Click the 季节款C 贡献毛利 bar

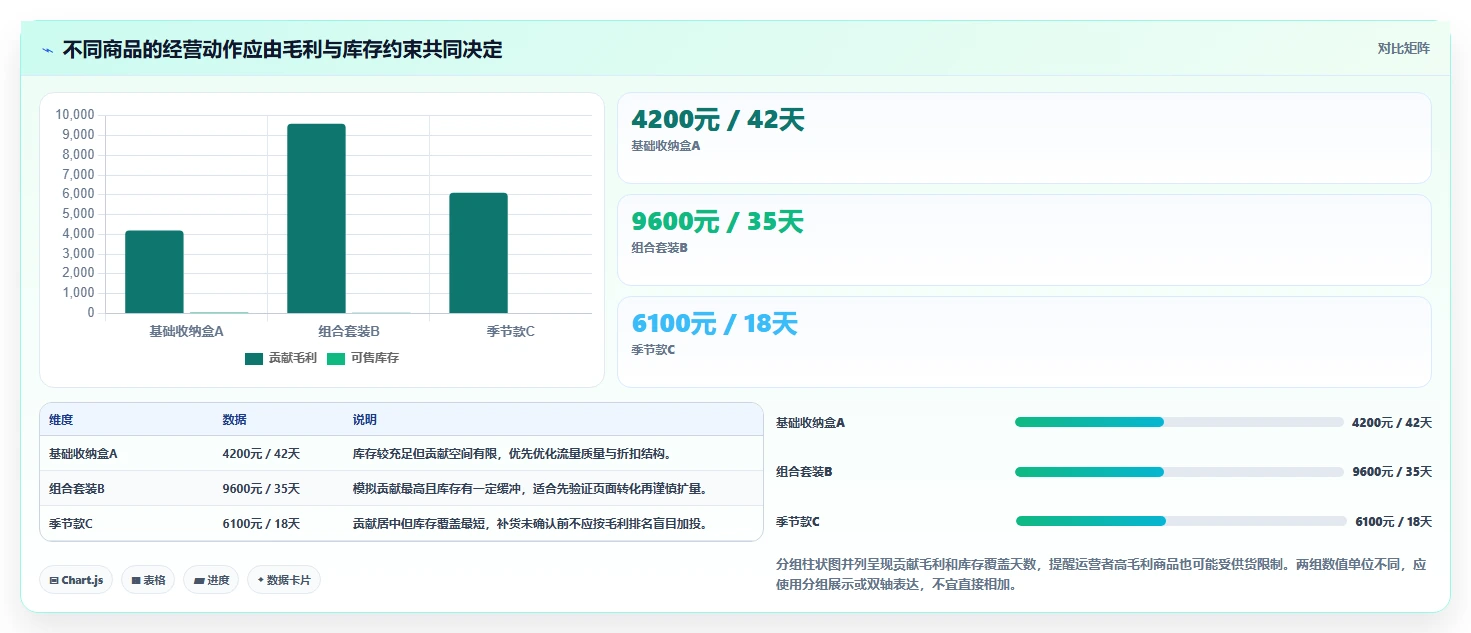[478, 253]
